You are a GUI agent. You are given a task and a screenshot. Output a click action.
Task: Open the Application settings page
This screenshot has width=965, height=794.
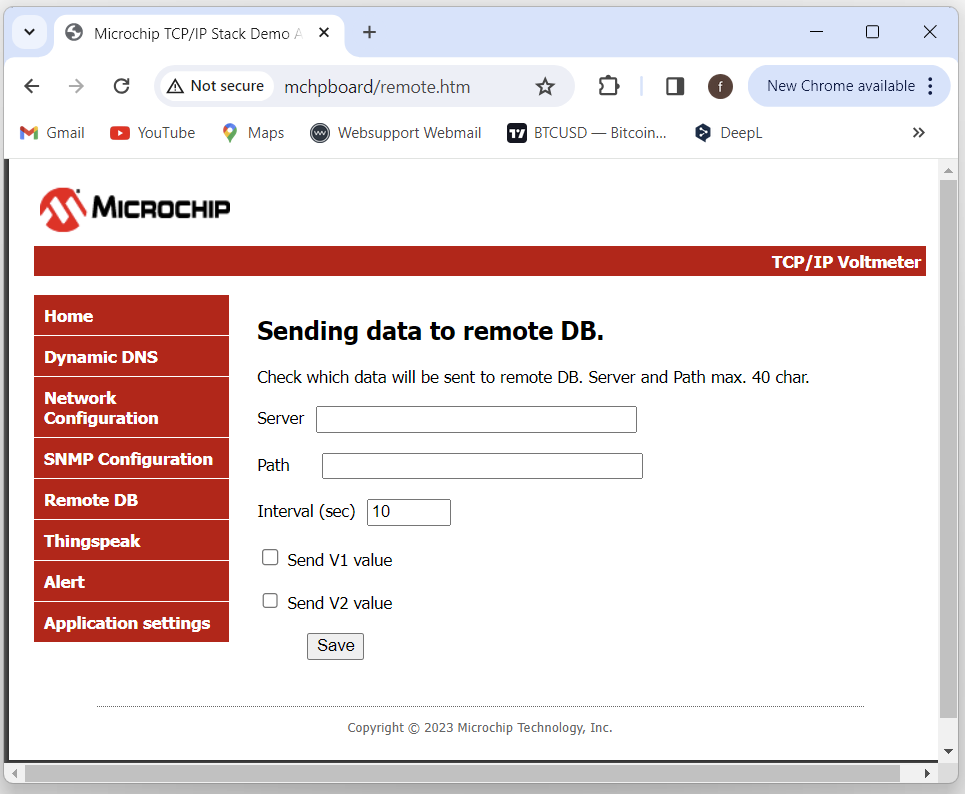(131, 623)
